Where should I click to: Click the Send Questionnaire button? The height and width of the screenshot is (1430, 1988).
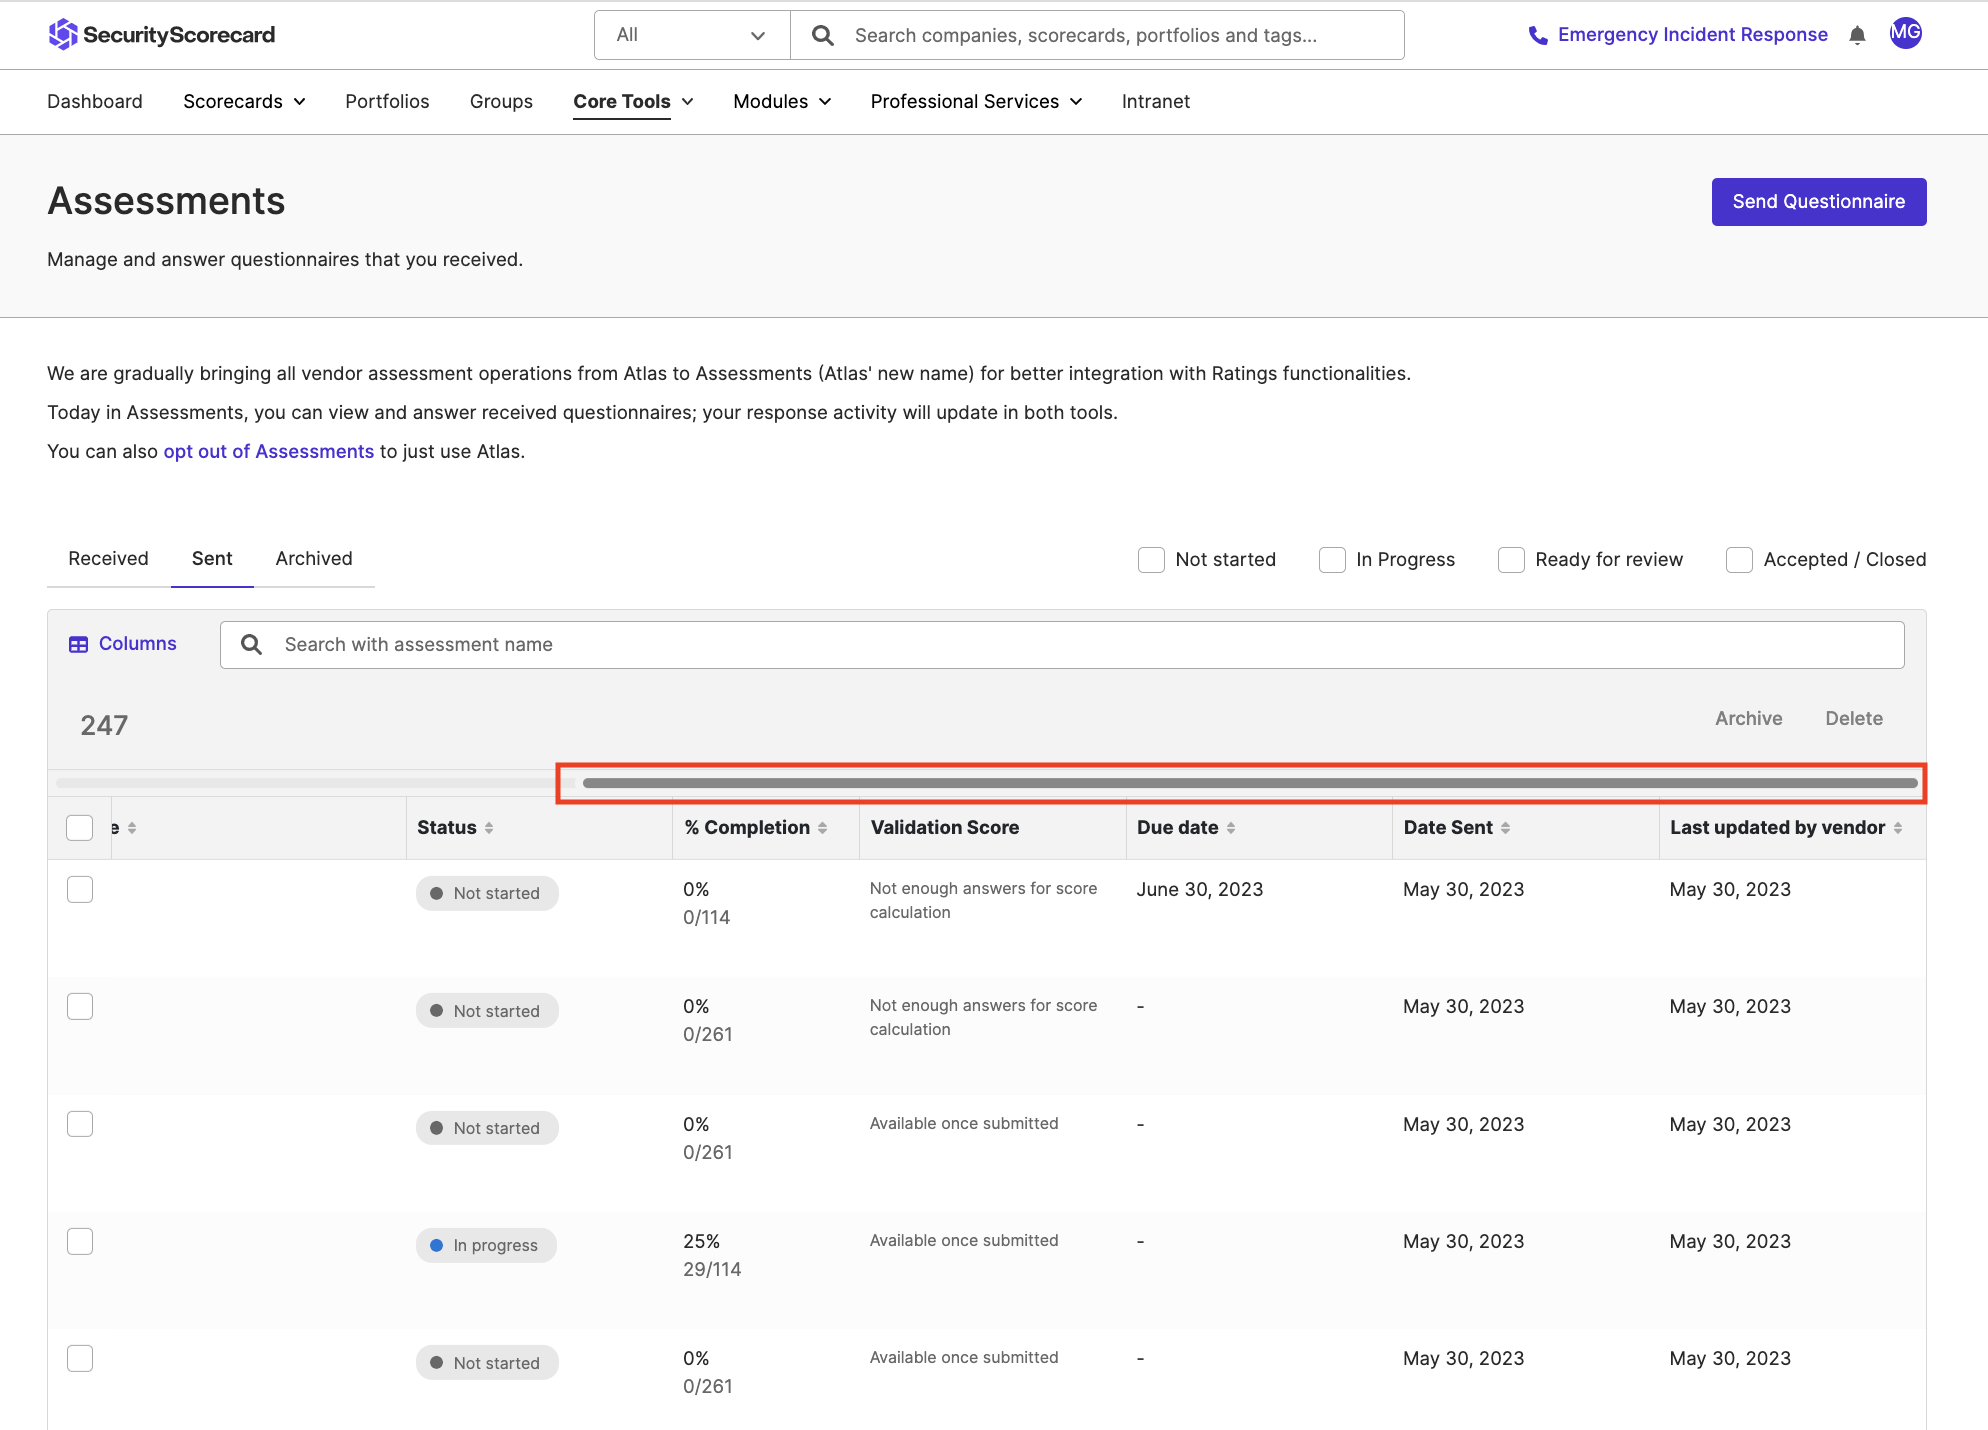coord(1818,201)
